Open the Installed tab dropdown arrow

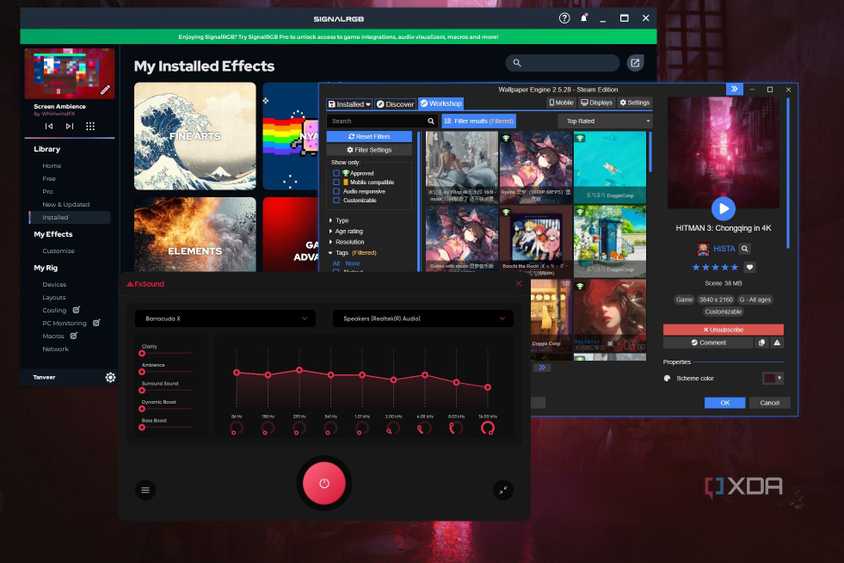(x=368, y=104)
